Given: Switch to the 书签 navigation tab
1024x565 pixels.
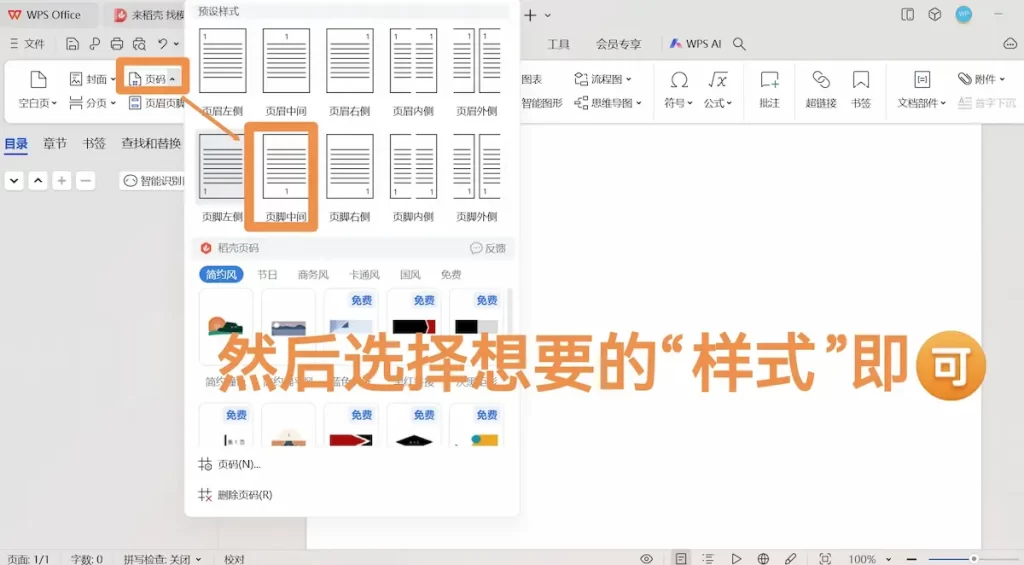Looking at the screenshot, I should (x=93, y=143).
